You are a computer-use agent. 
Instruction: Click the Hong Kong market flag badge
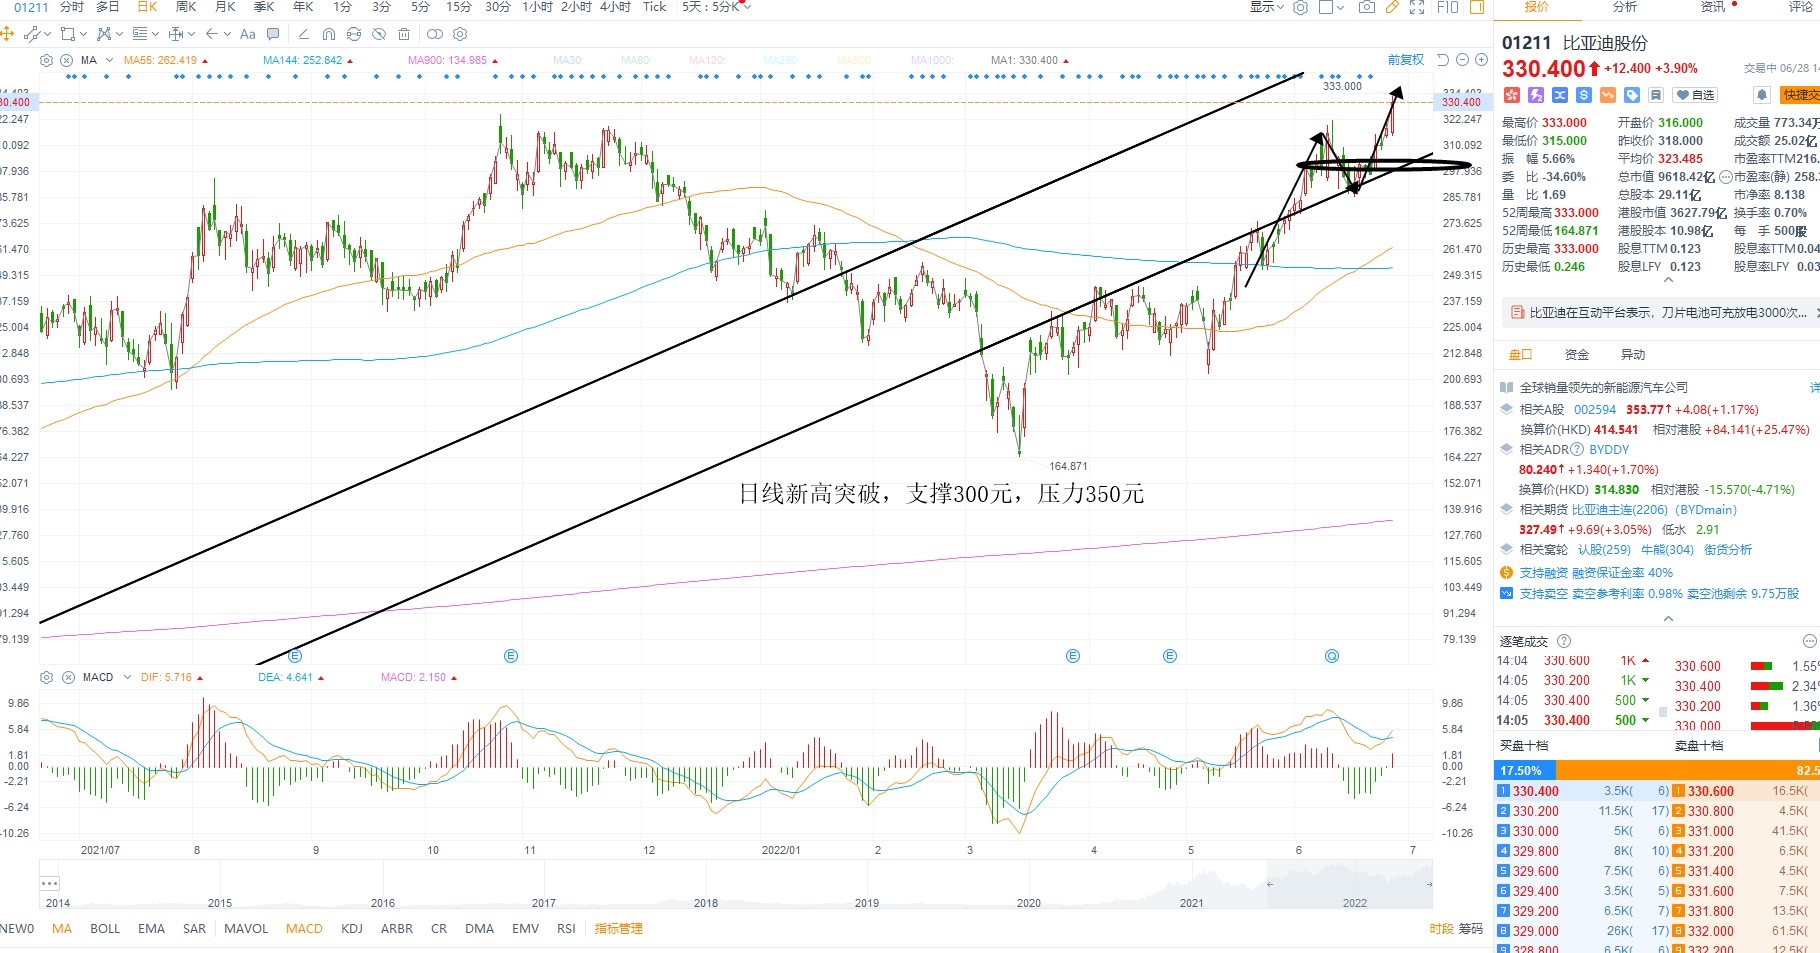point(1511,95)
